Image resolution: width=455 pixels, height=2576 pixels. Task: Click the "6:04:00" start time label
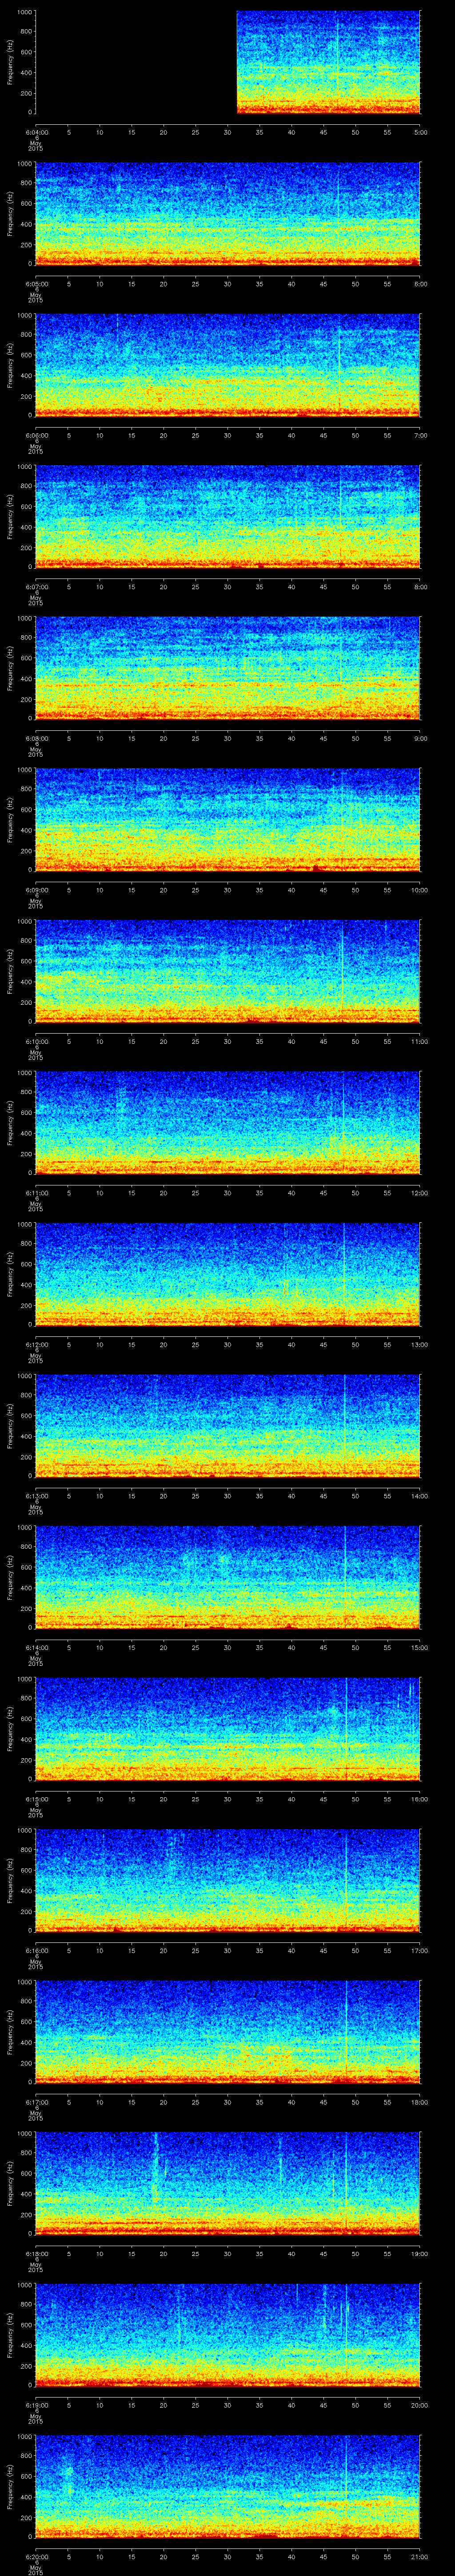[x=36, y=132]
